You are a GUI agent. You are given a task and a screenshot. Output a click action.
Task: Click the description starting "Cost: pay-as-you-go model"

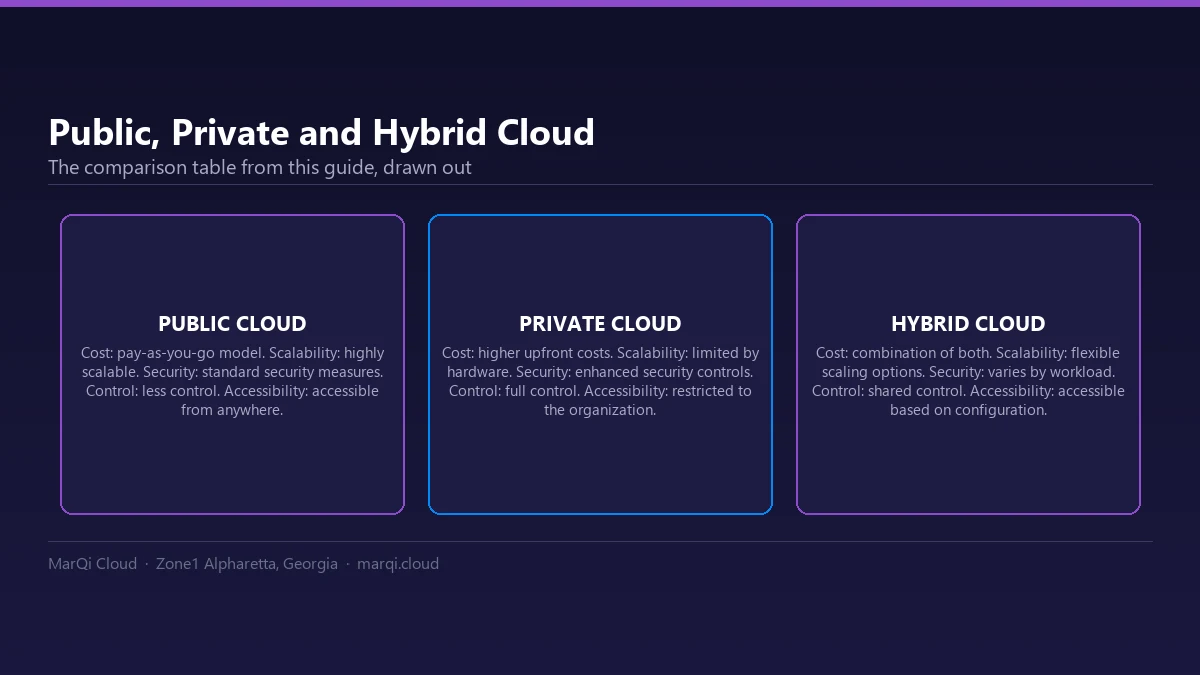coord(232,381)
